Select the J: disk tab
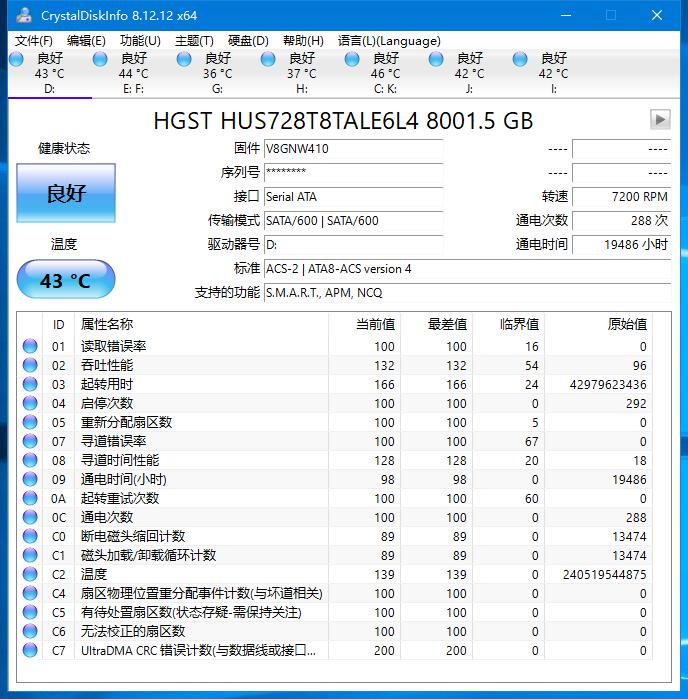 470,74
